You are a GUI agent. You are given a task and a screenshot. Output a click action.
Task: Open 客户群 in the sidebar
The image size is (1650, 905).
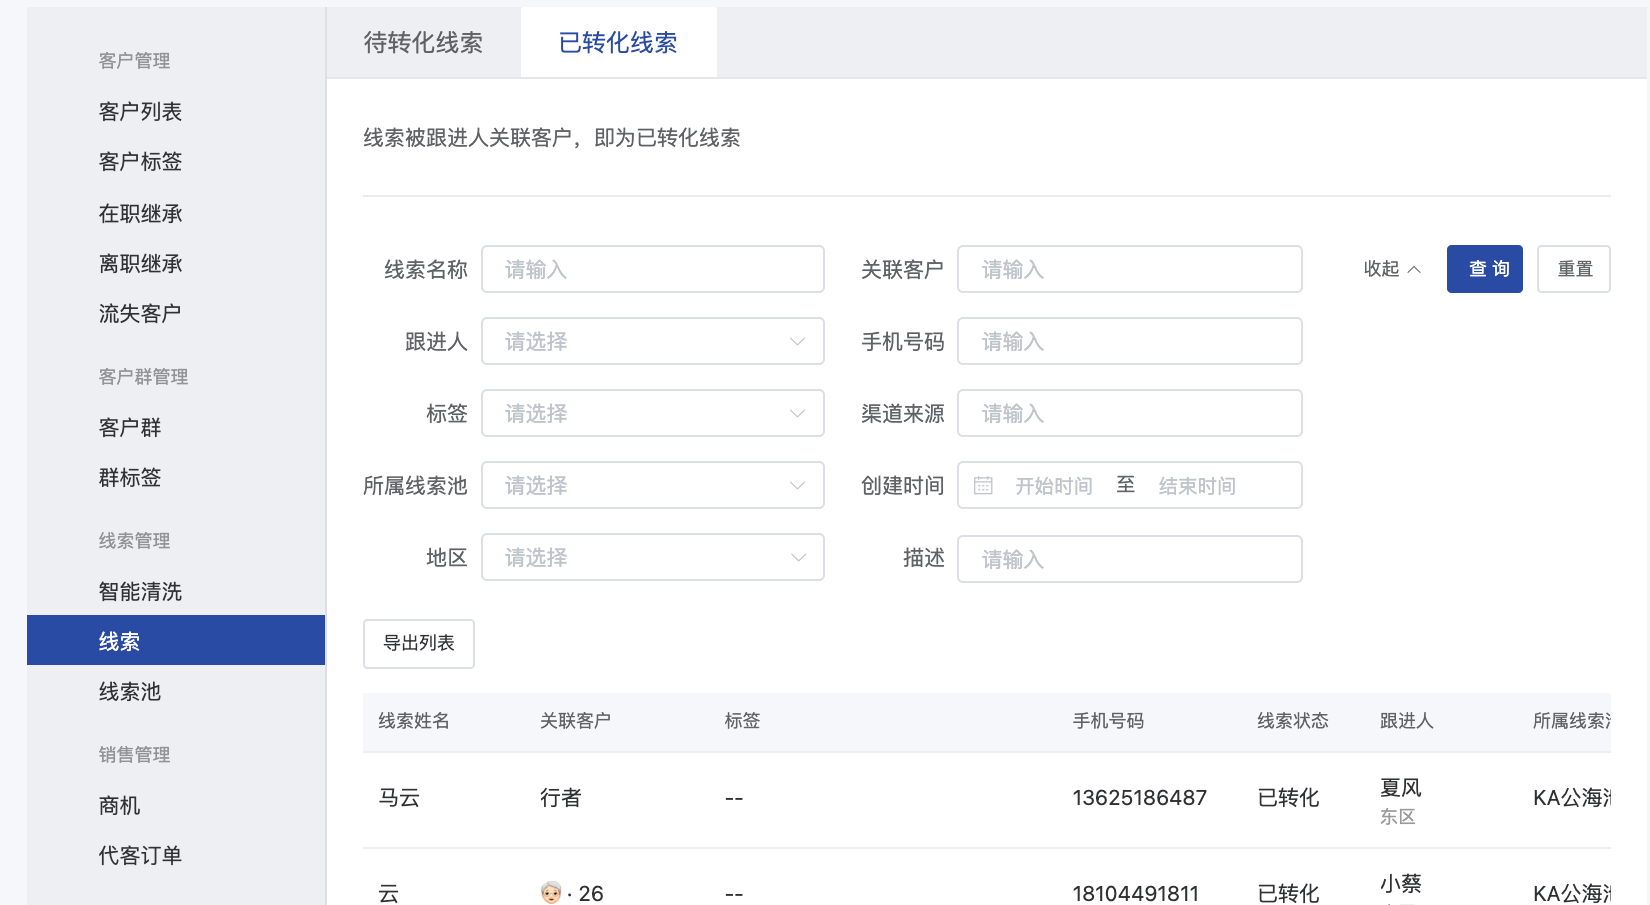coord(130,427)
